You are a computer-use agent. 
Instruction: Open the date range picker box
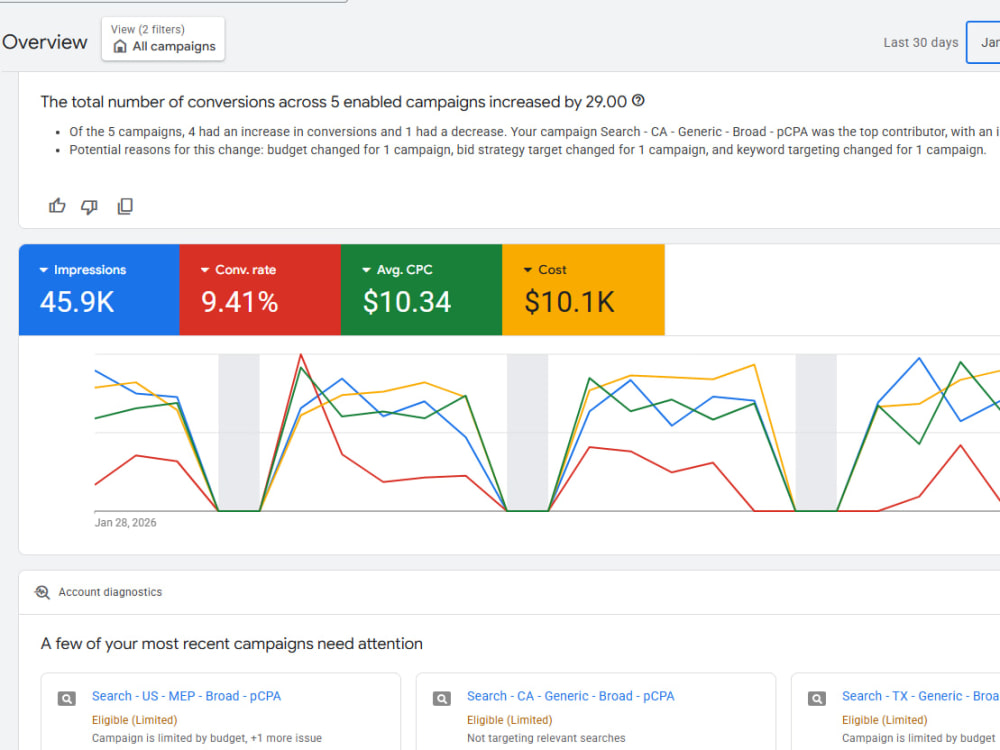coord(983,43)
